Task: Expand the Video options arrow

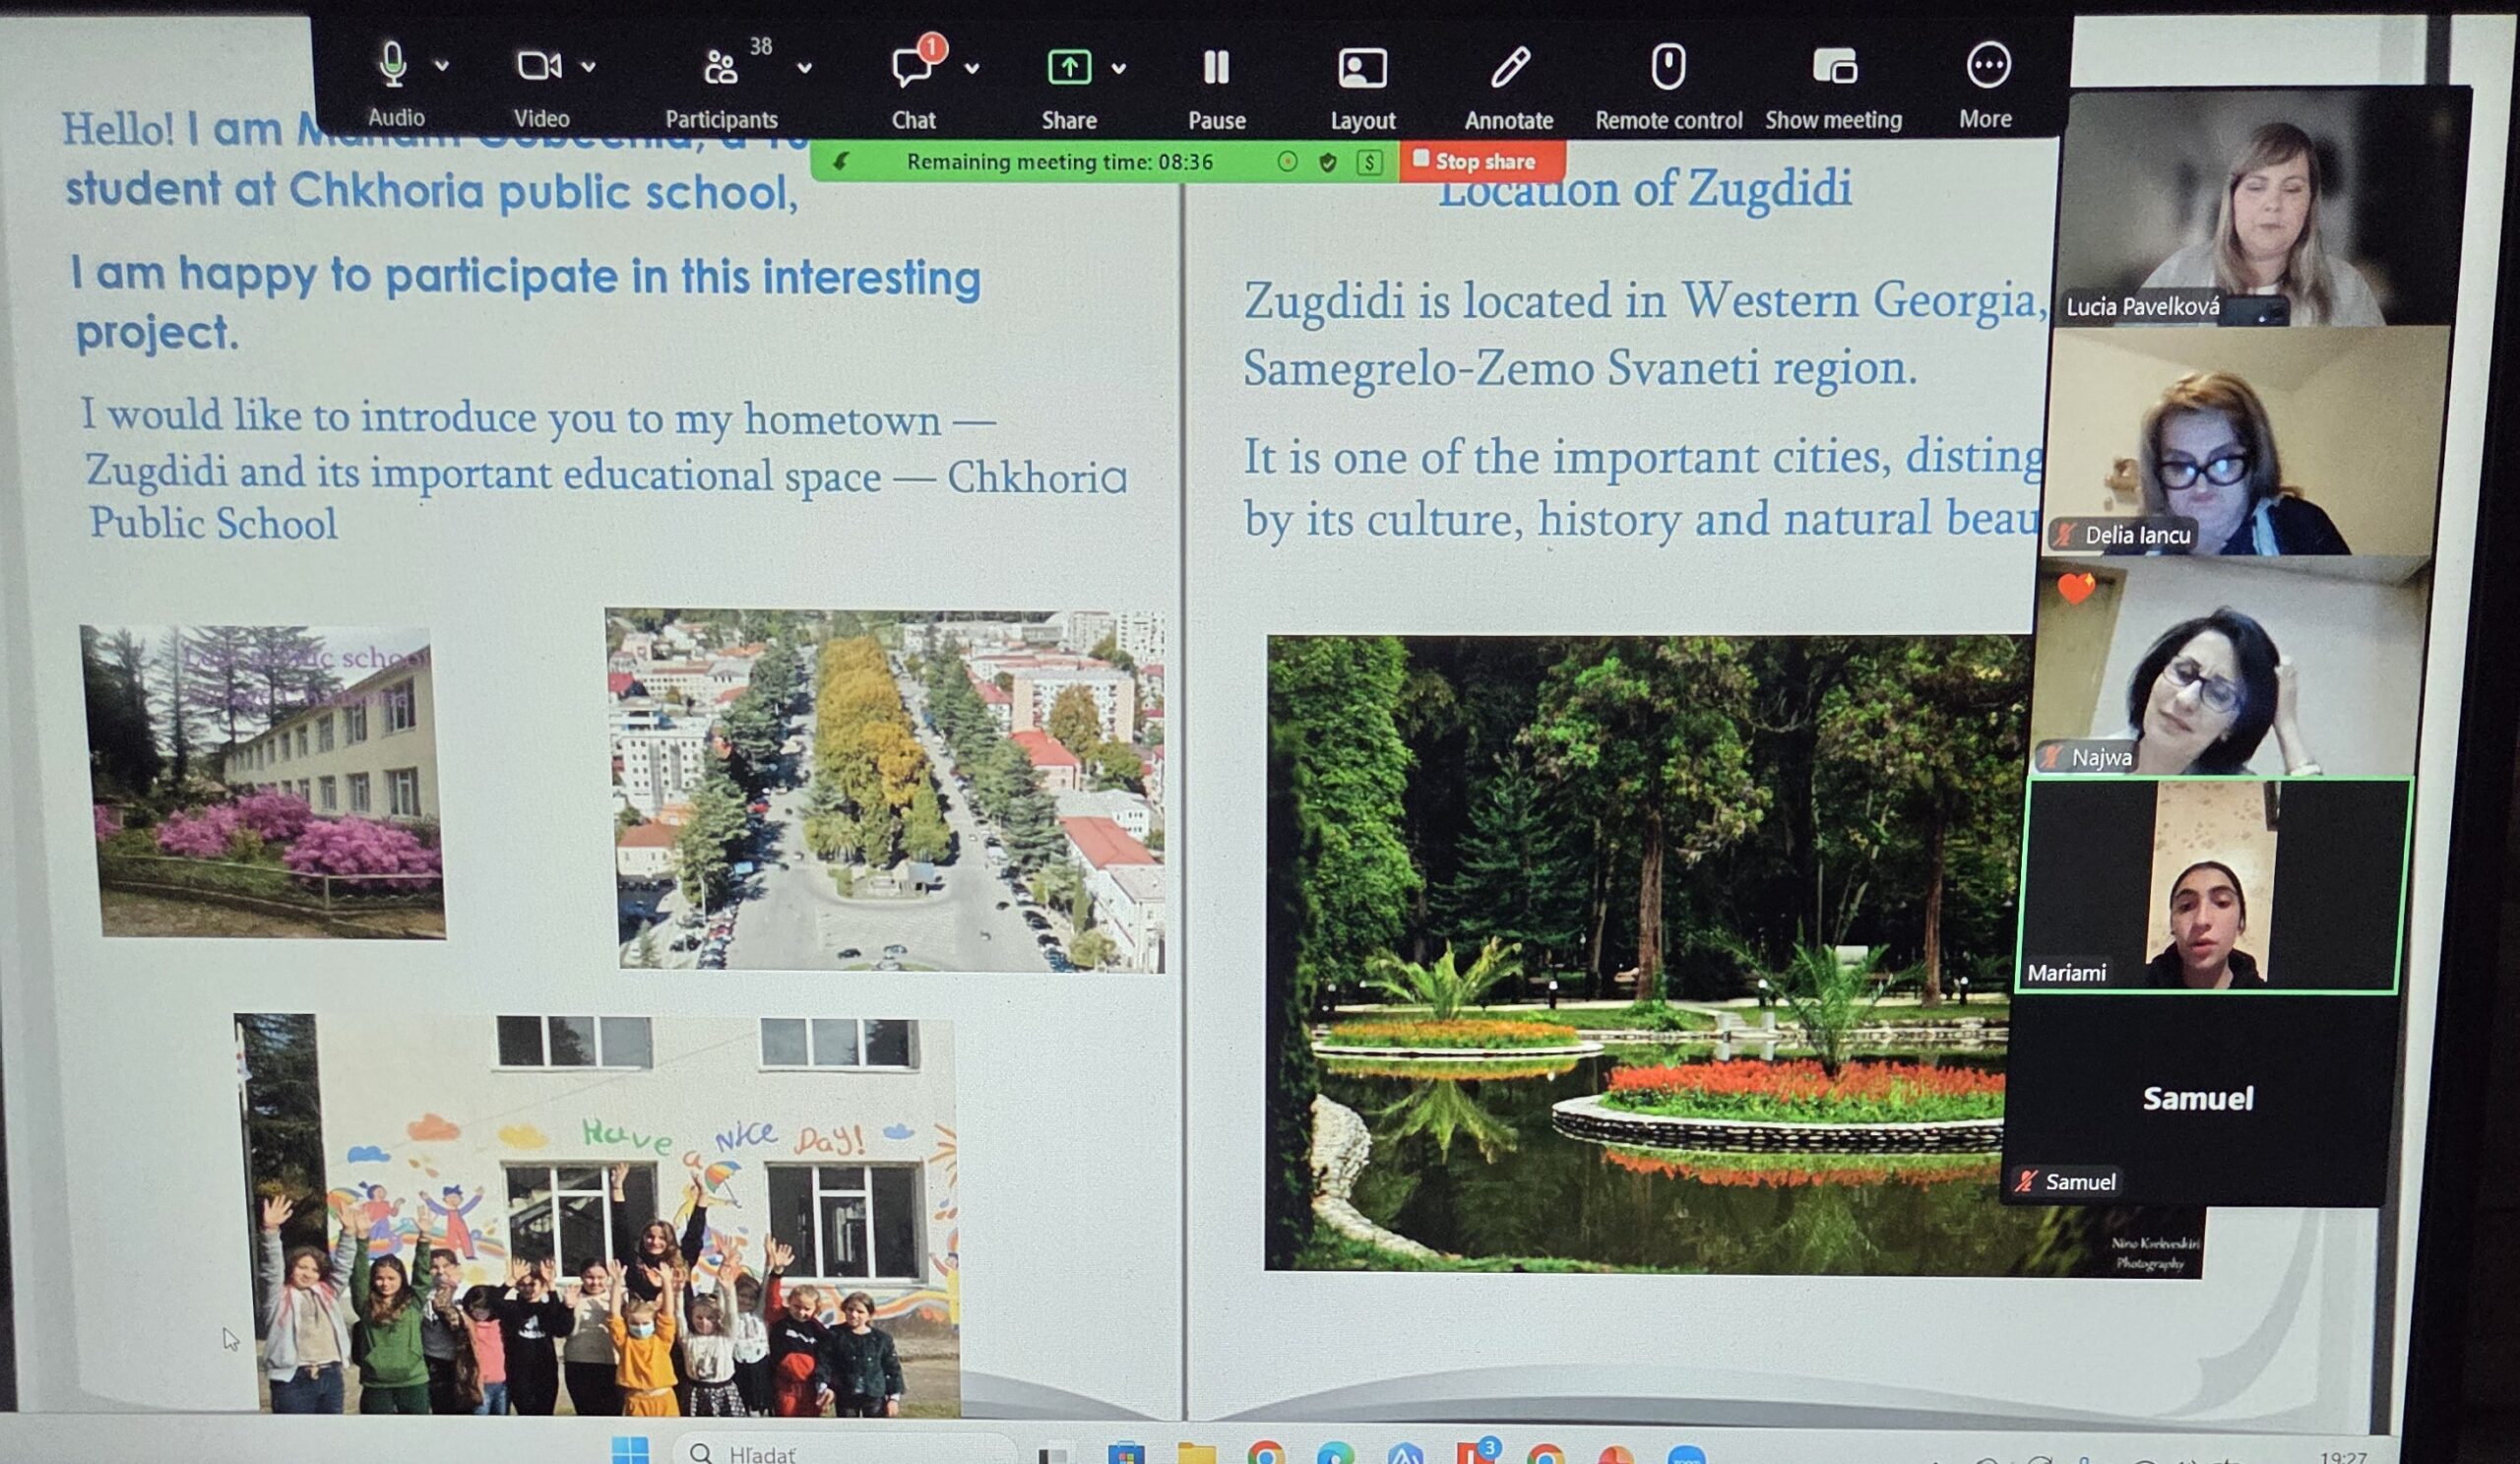Action: tap(589, 68)
